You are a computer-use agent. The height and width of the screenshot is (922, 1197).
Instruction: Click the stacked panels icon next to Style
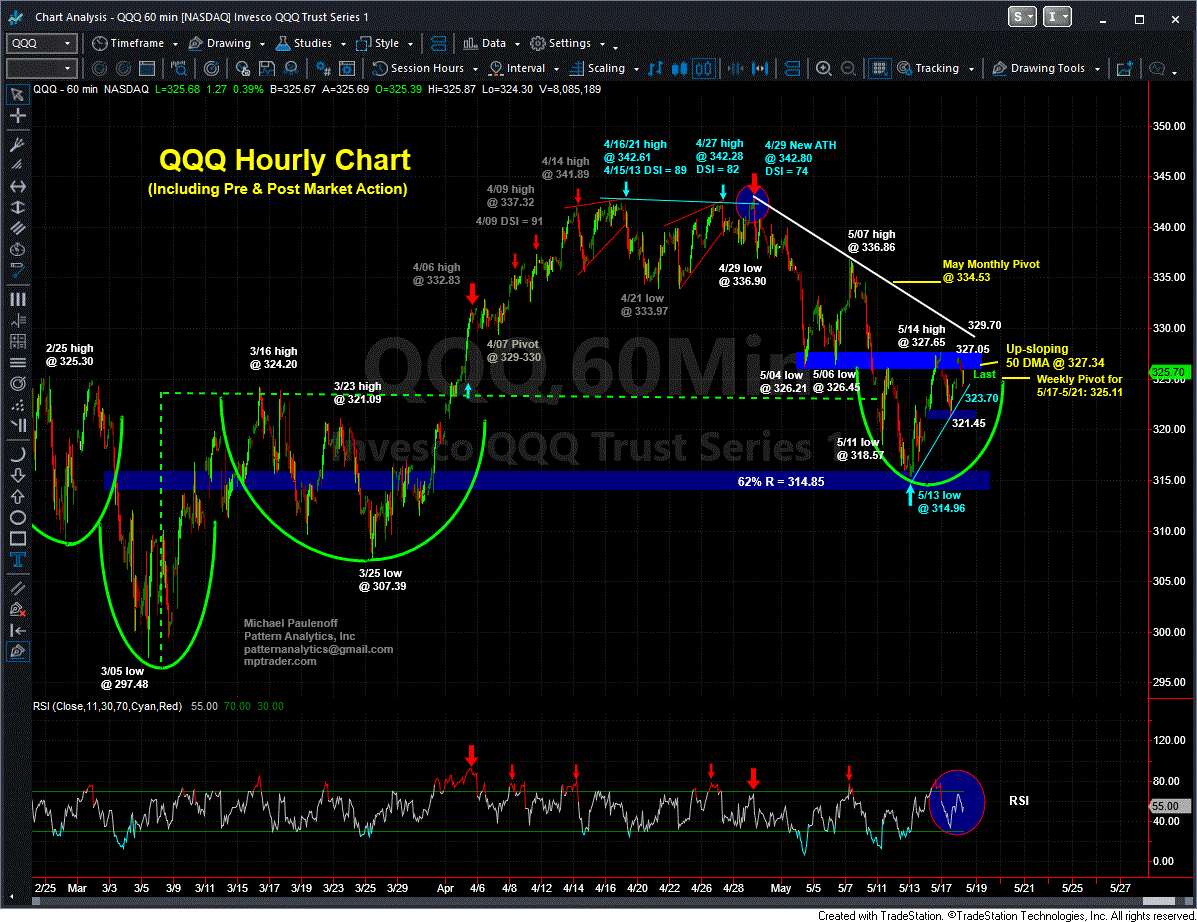click(x=438, y=44)
